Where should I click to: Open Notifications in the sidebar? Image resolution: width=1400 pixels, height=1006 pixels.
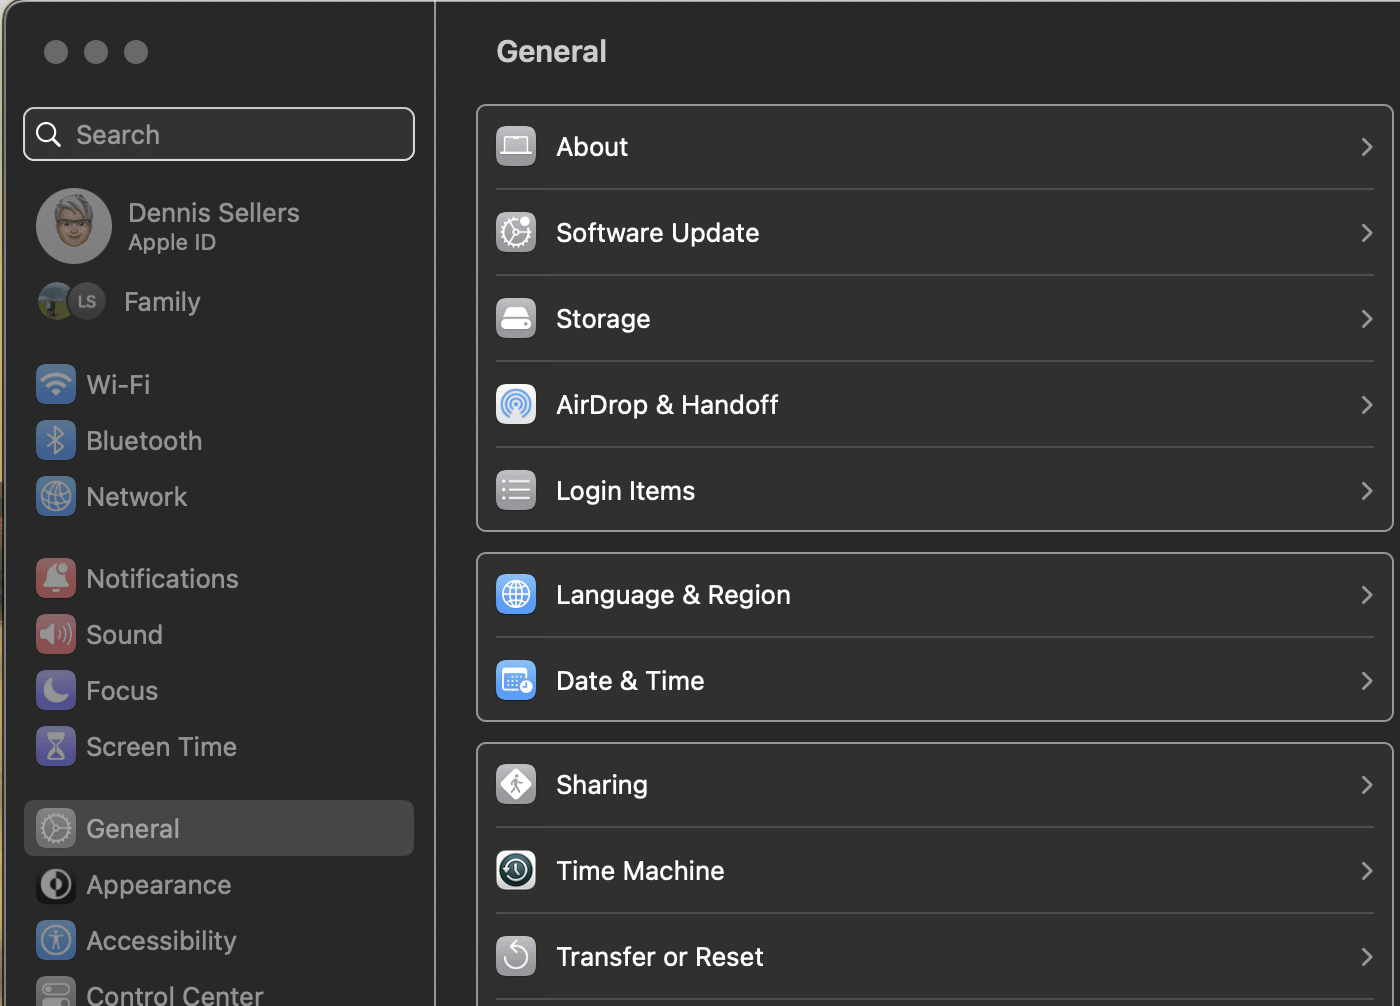[162, 579]
